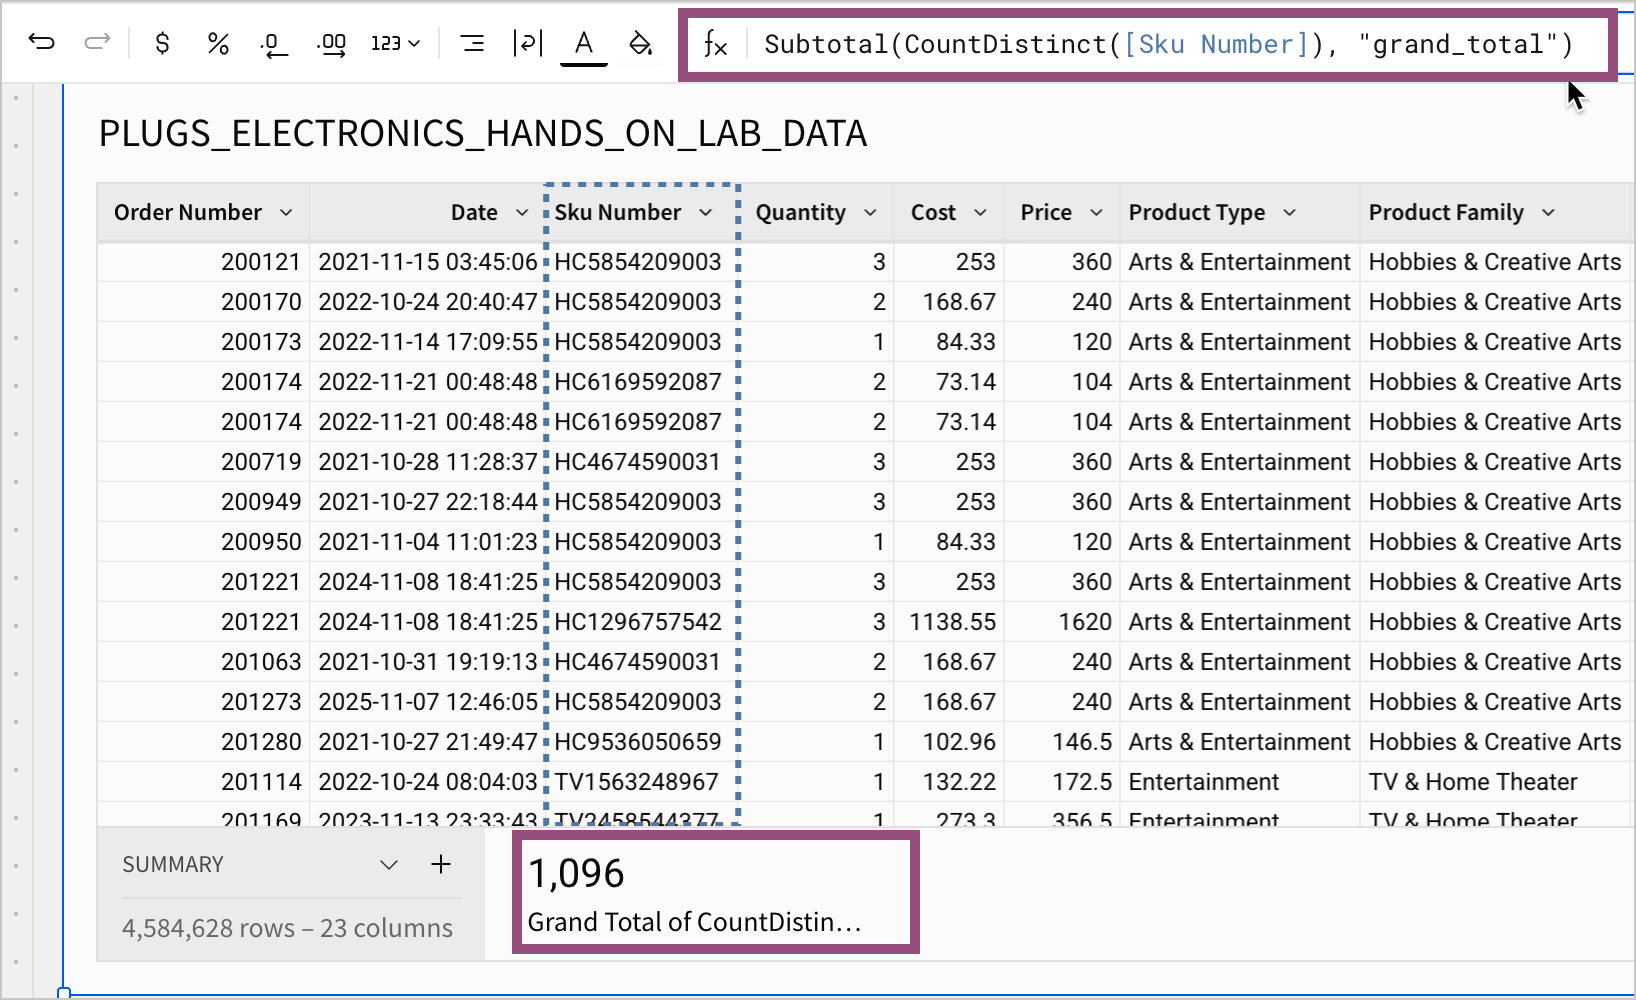
Task: Increase decimal places
Action: (x=332, y=44)
